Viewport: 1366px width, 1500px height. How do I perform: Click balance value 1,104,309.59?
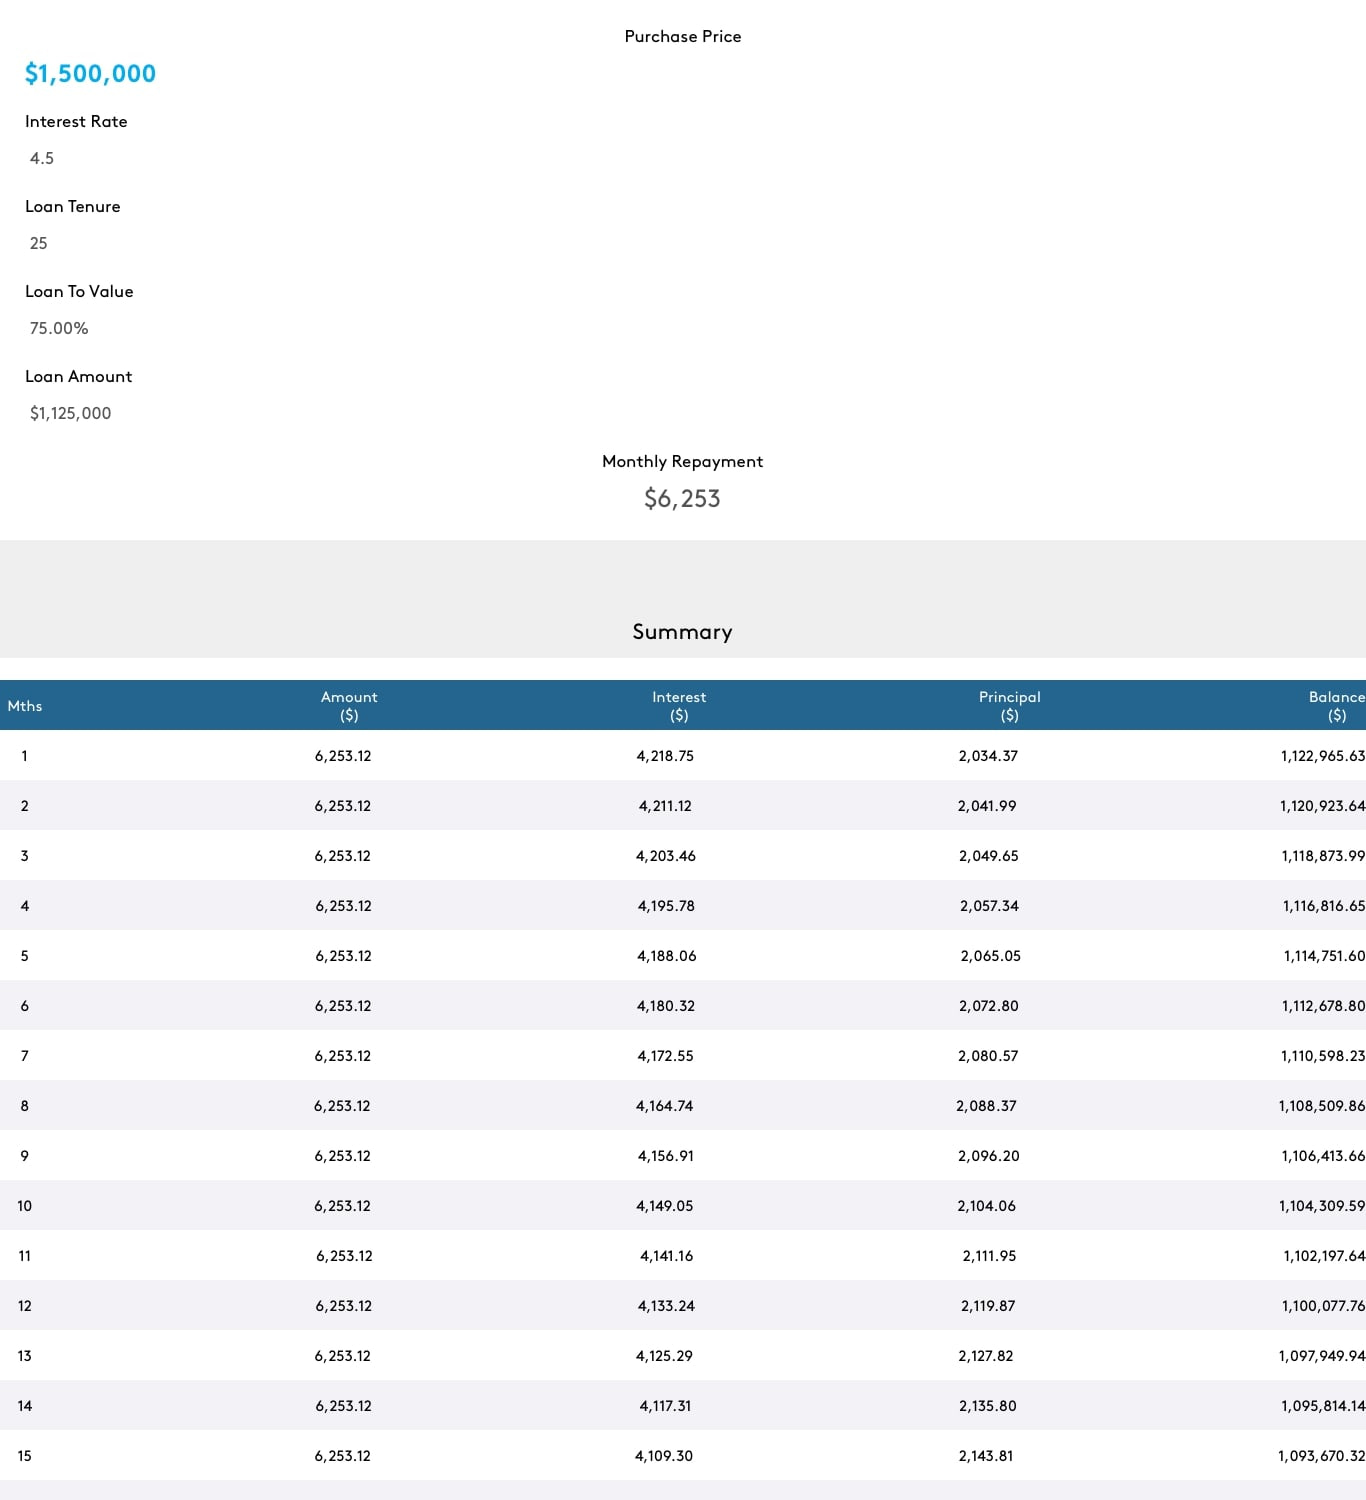1322,1206
